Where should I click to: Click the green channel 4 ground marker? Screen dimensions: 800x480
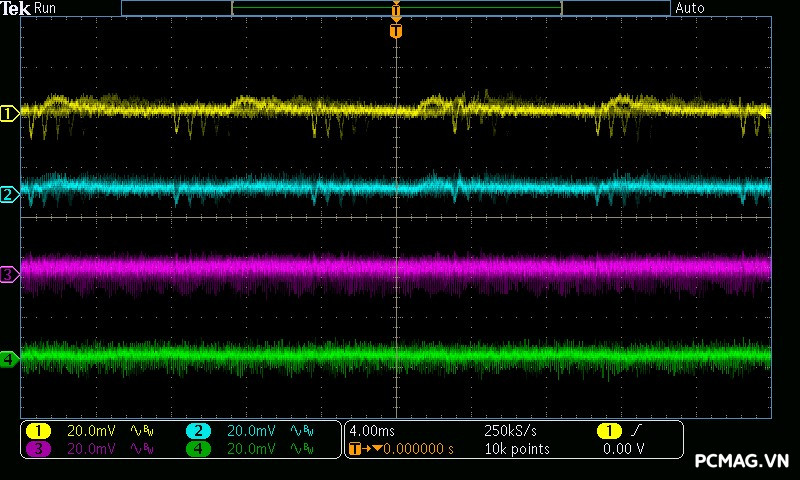tap(9, 358)
